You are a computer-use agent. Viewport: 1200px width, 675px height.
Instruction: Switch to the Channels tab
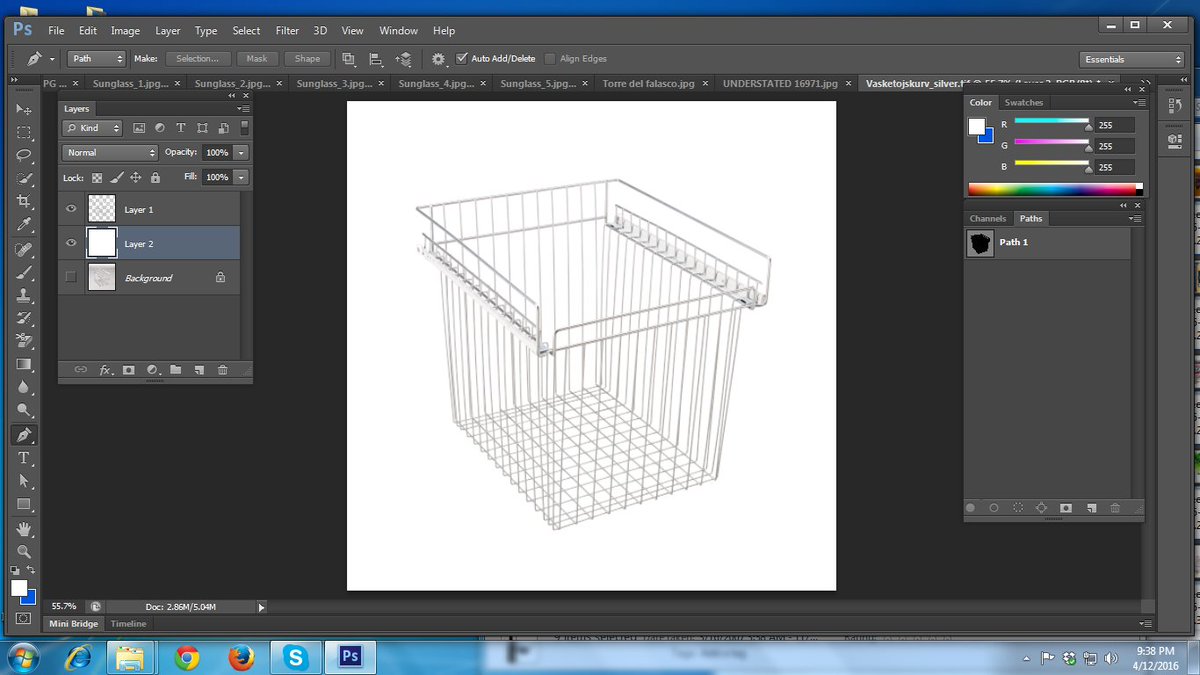988,218
